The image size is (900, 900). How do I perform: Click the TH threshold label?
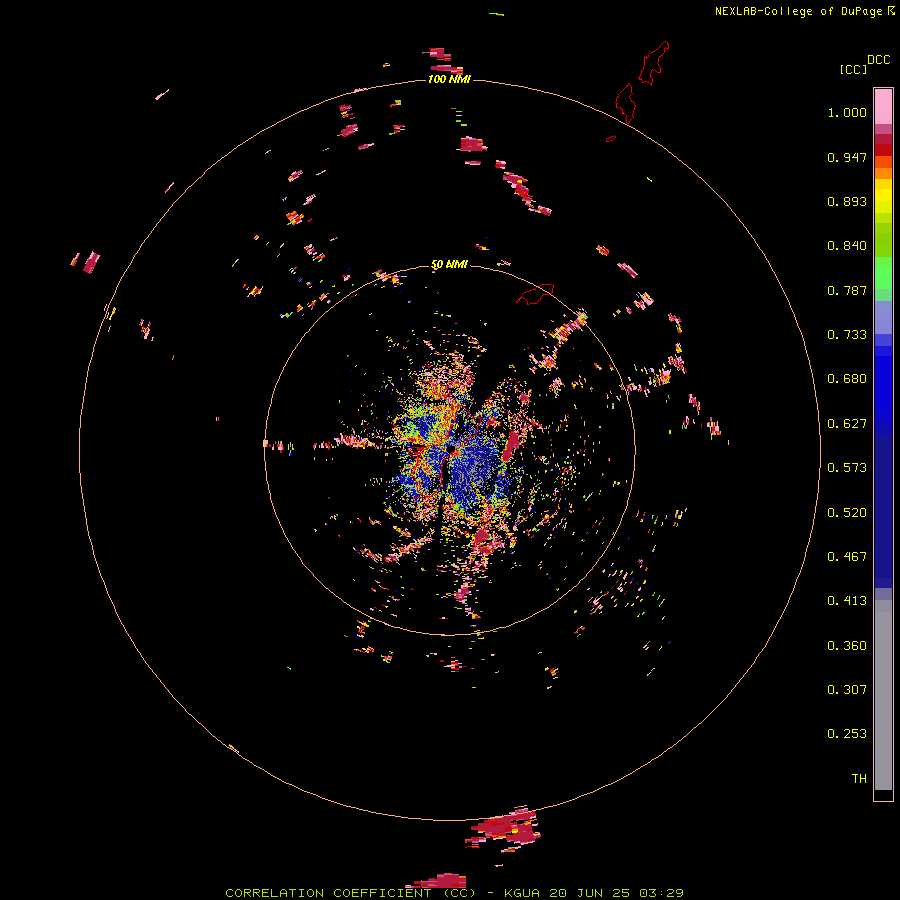tap(859, 779)
